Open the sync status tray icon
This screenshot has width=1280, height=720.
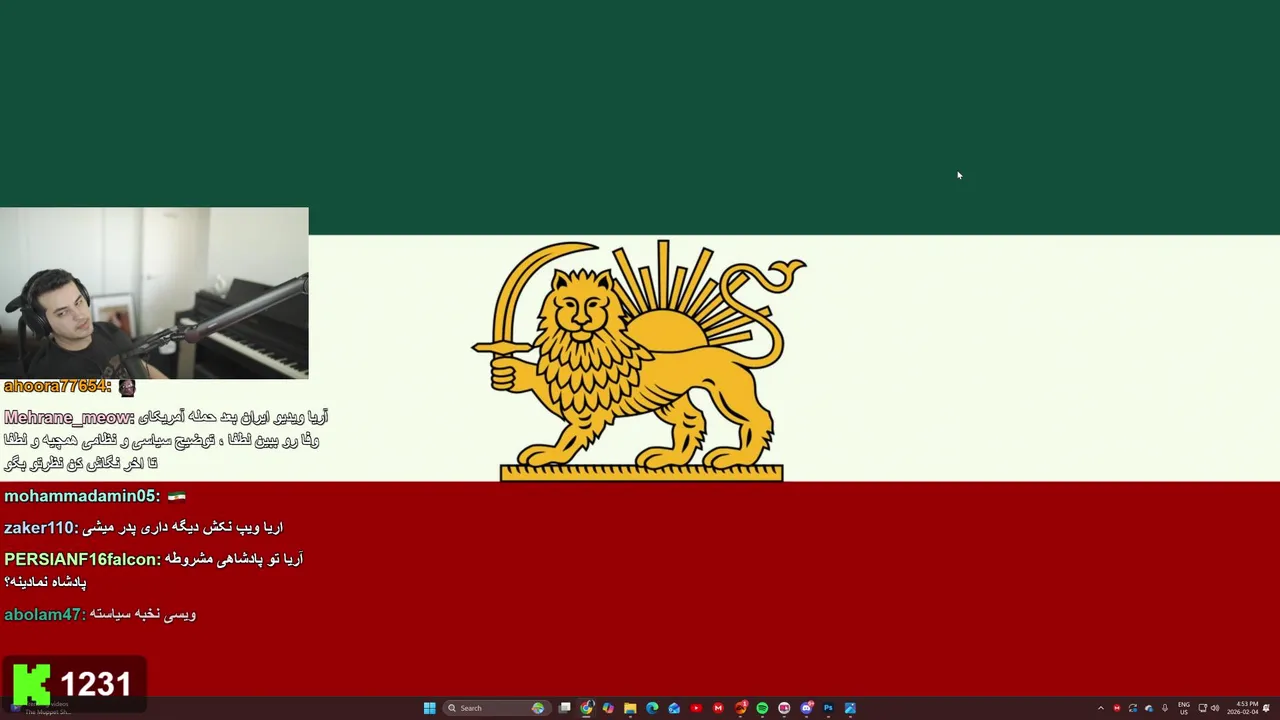pos(1133,708)
